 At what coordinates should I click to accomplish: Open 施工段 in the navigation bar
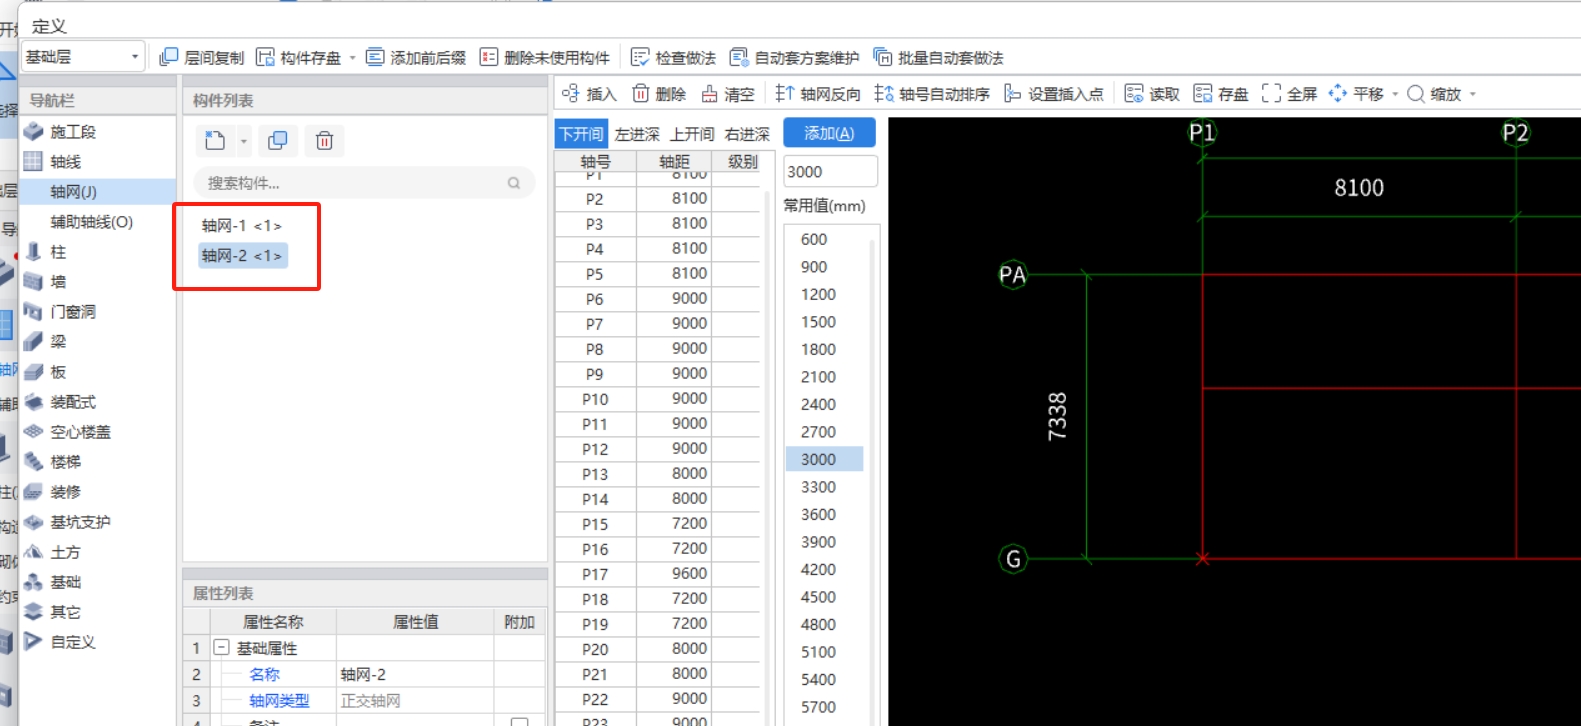point(72,132)
